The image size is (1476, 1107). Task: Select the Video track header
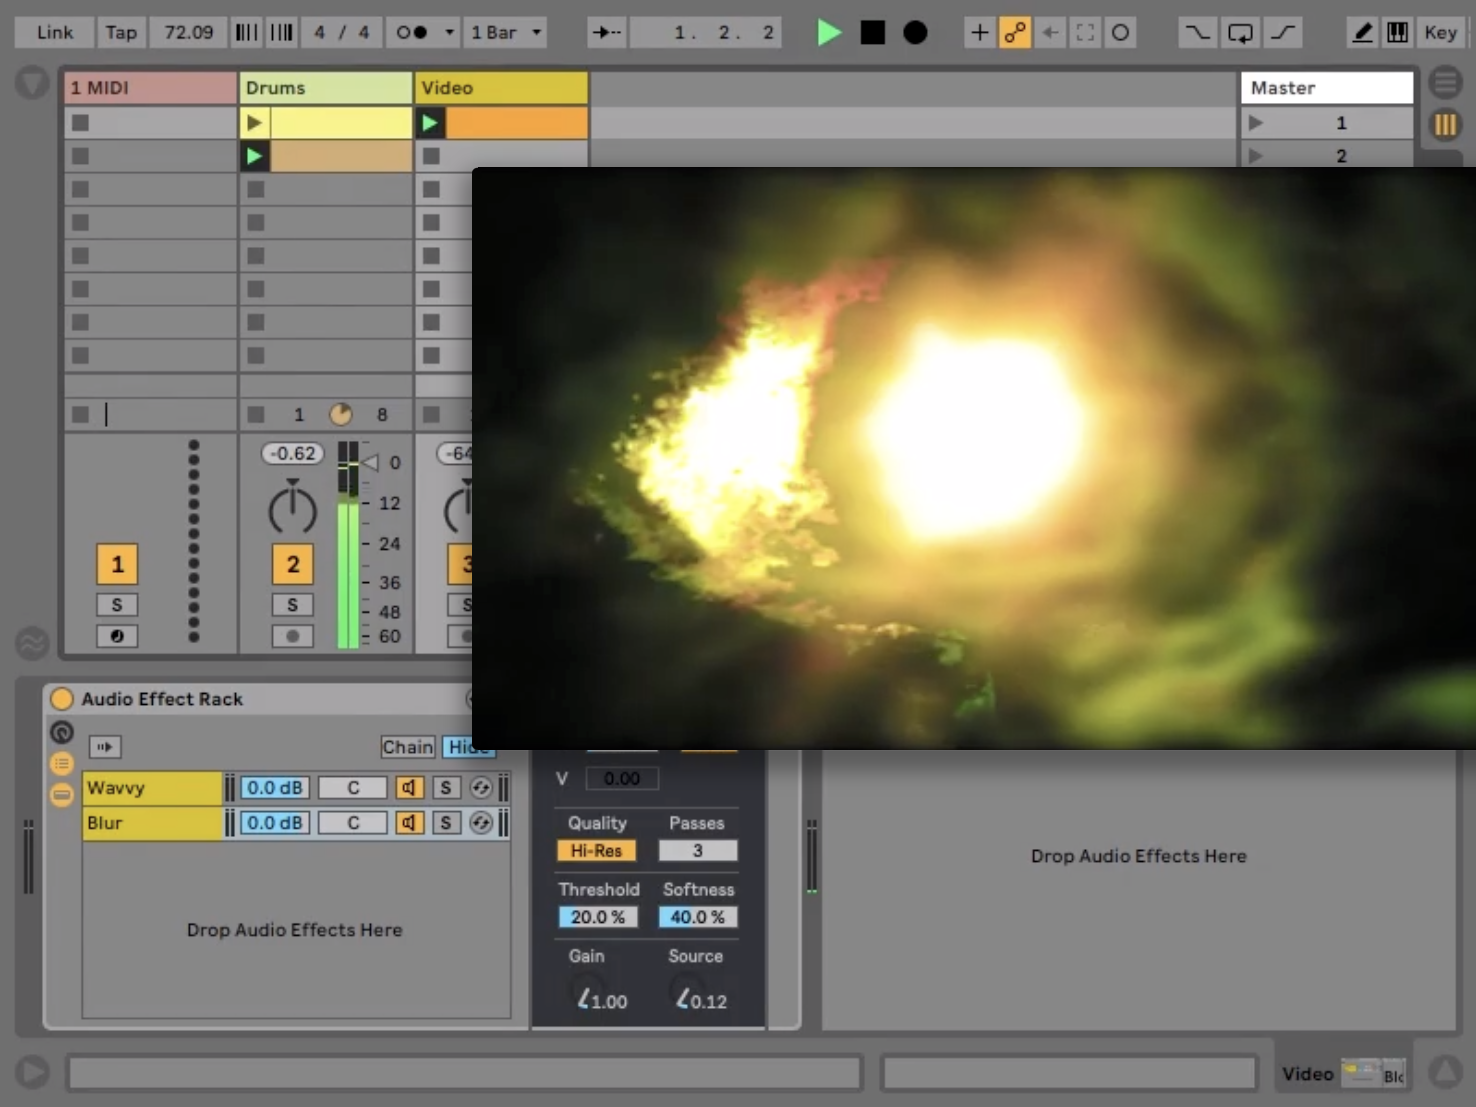coord(501,88)
